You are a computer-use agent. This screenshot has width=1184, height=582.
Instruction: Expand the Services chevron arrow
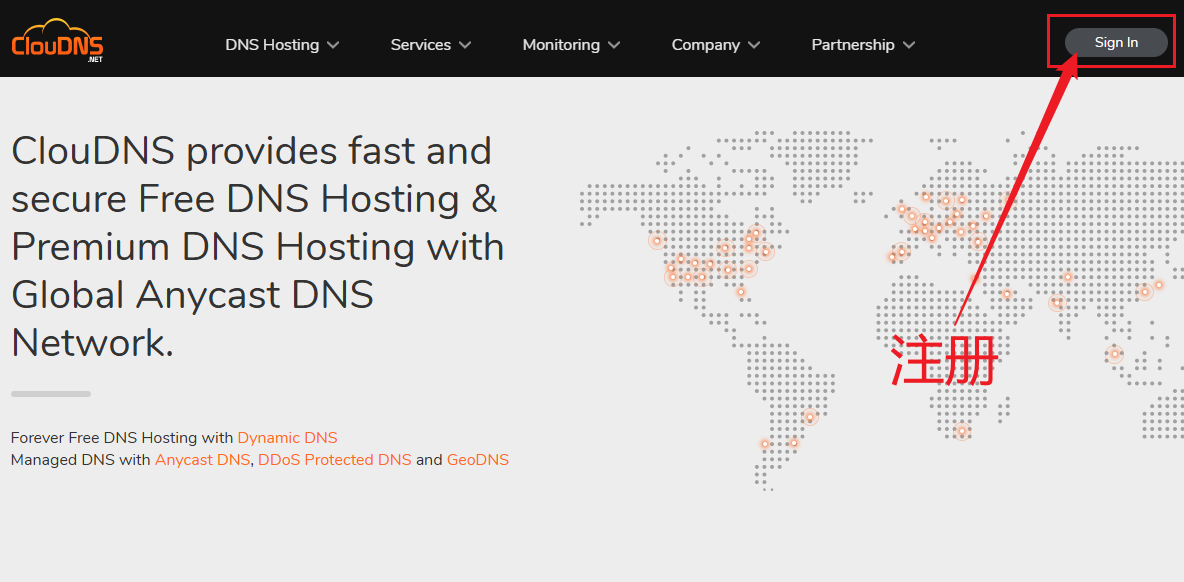tap(465, 45)
